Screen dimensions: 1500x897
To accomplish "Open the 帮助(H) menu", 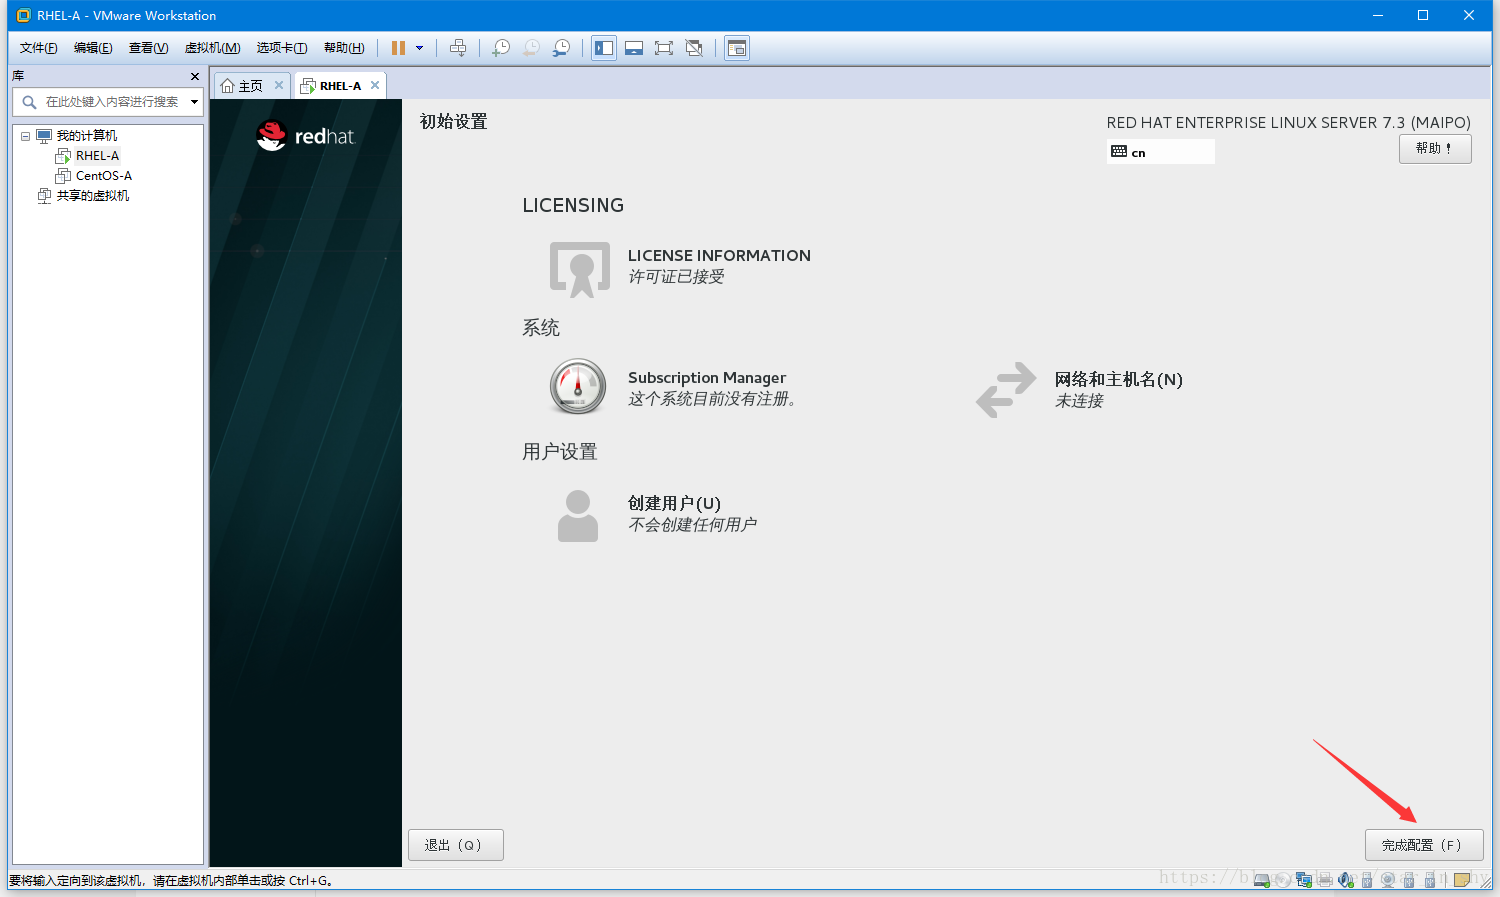I will (344, 48).
